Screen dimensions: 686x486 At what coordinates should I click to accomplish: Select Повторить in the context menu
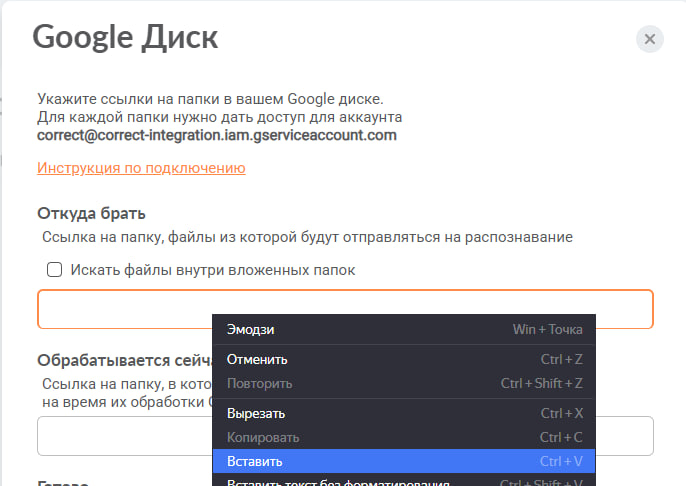point(404,384)
